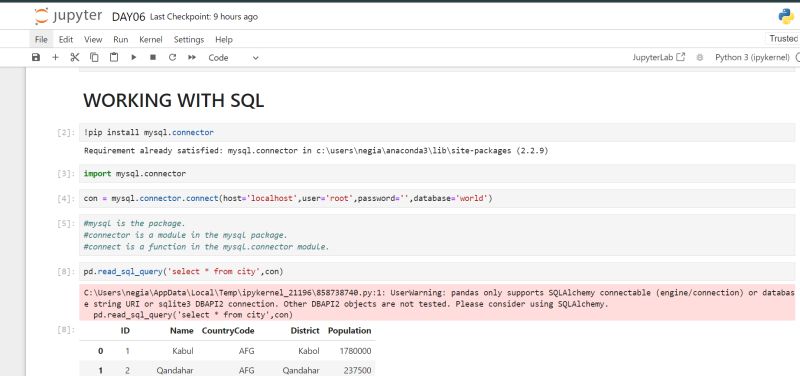
Task: Open the cell type Code dropdown
Action: (234, 58)
